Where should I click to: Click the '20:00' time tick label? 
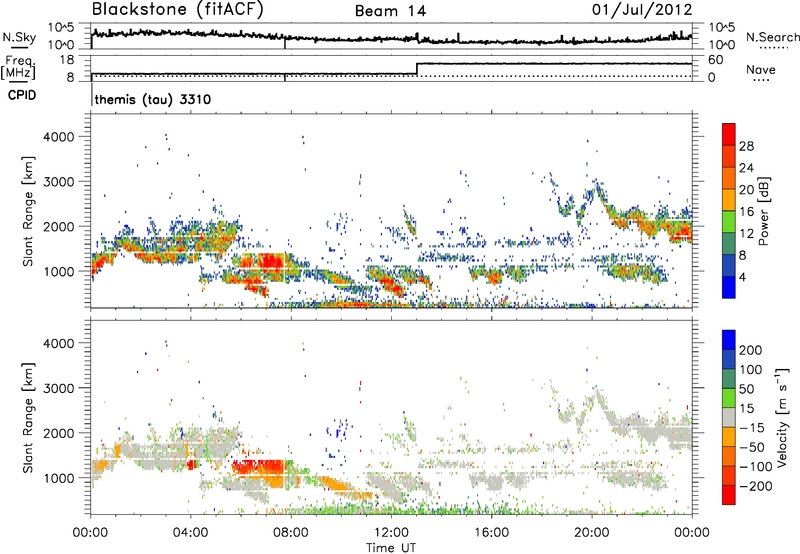point(591,533)
